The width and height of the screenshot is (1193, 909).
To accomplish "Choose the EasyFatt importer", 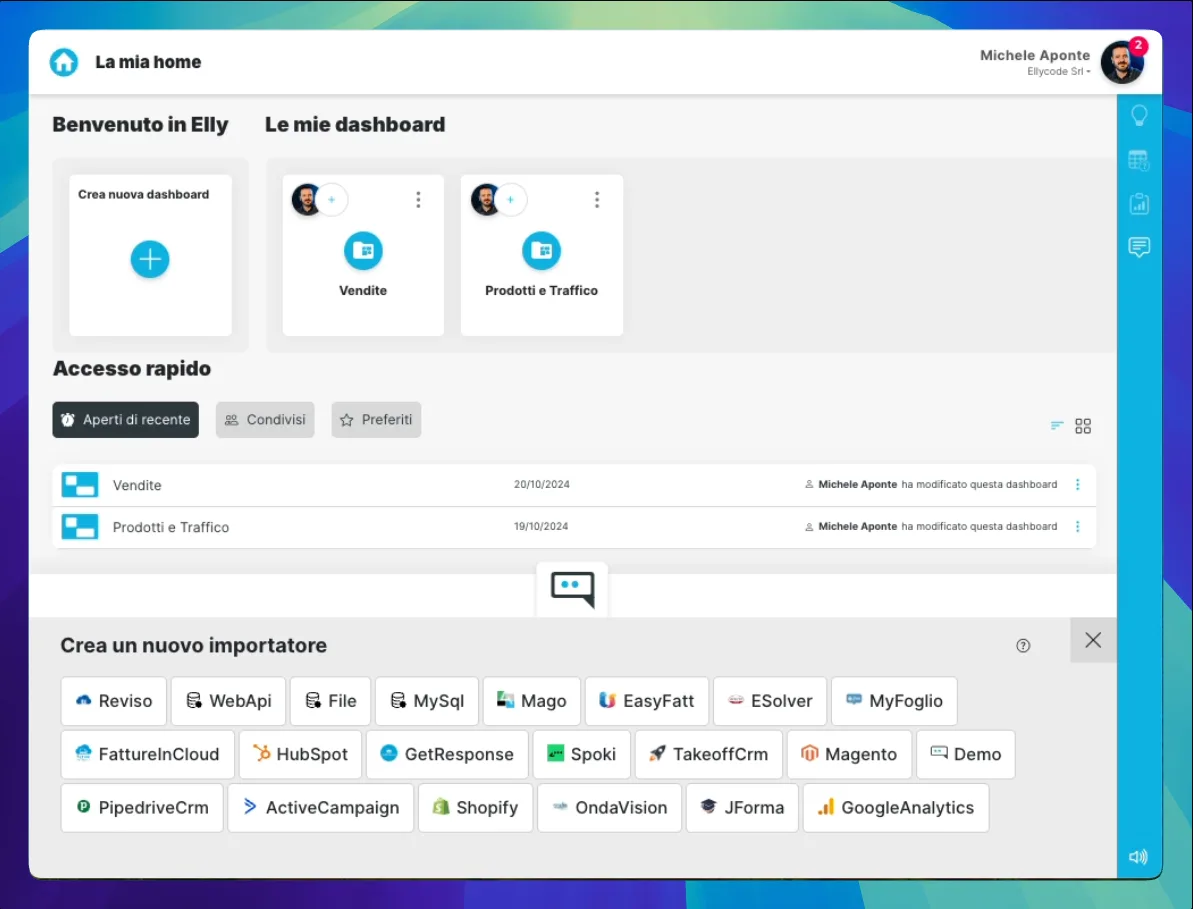I will click(x=647, y=701).
